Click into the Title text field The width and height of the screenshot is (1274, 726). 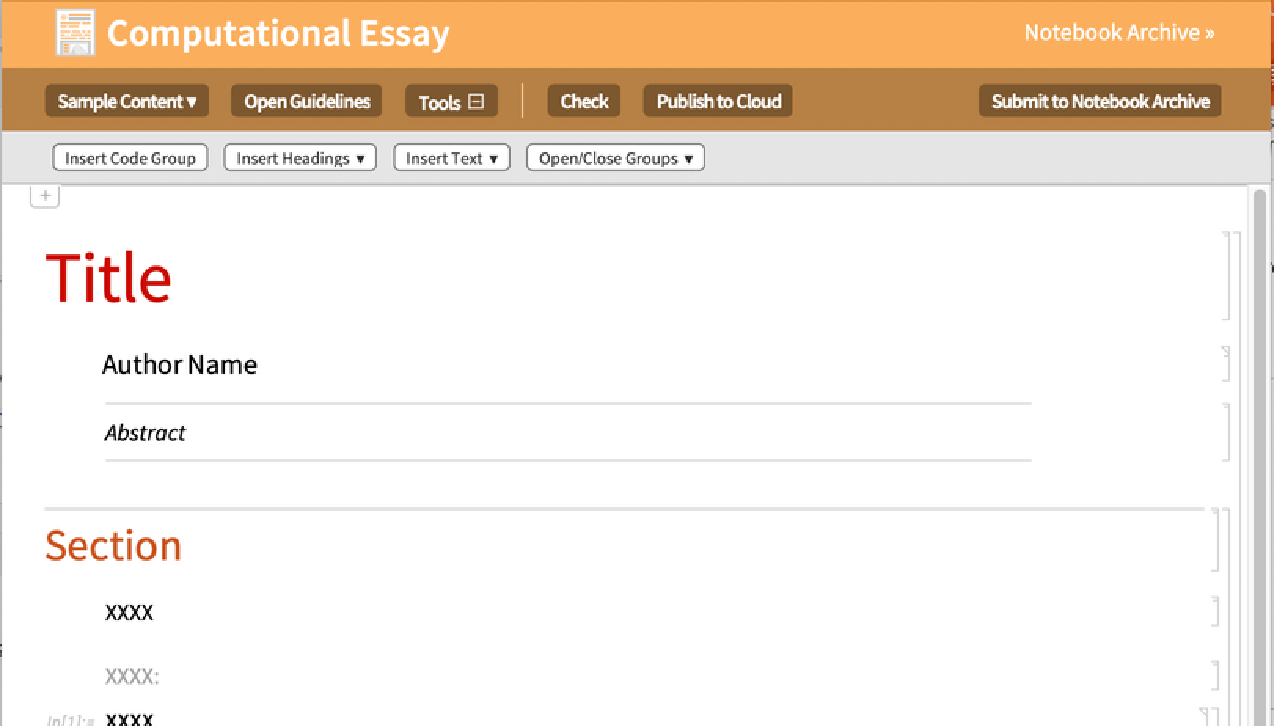[x=109, y=277]
